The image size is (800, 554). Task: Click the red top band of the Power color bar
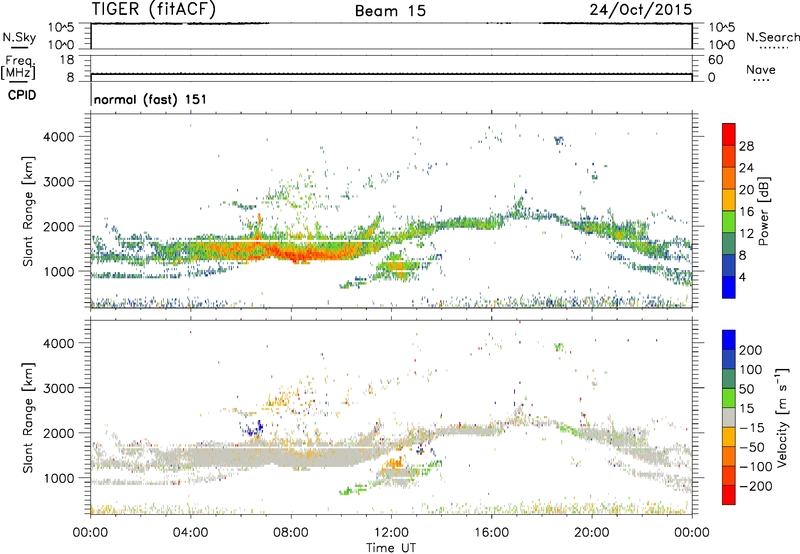(729, 134)
